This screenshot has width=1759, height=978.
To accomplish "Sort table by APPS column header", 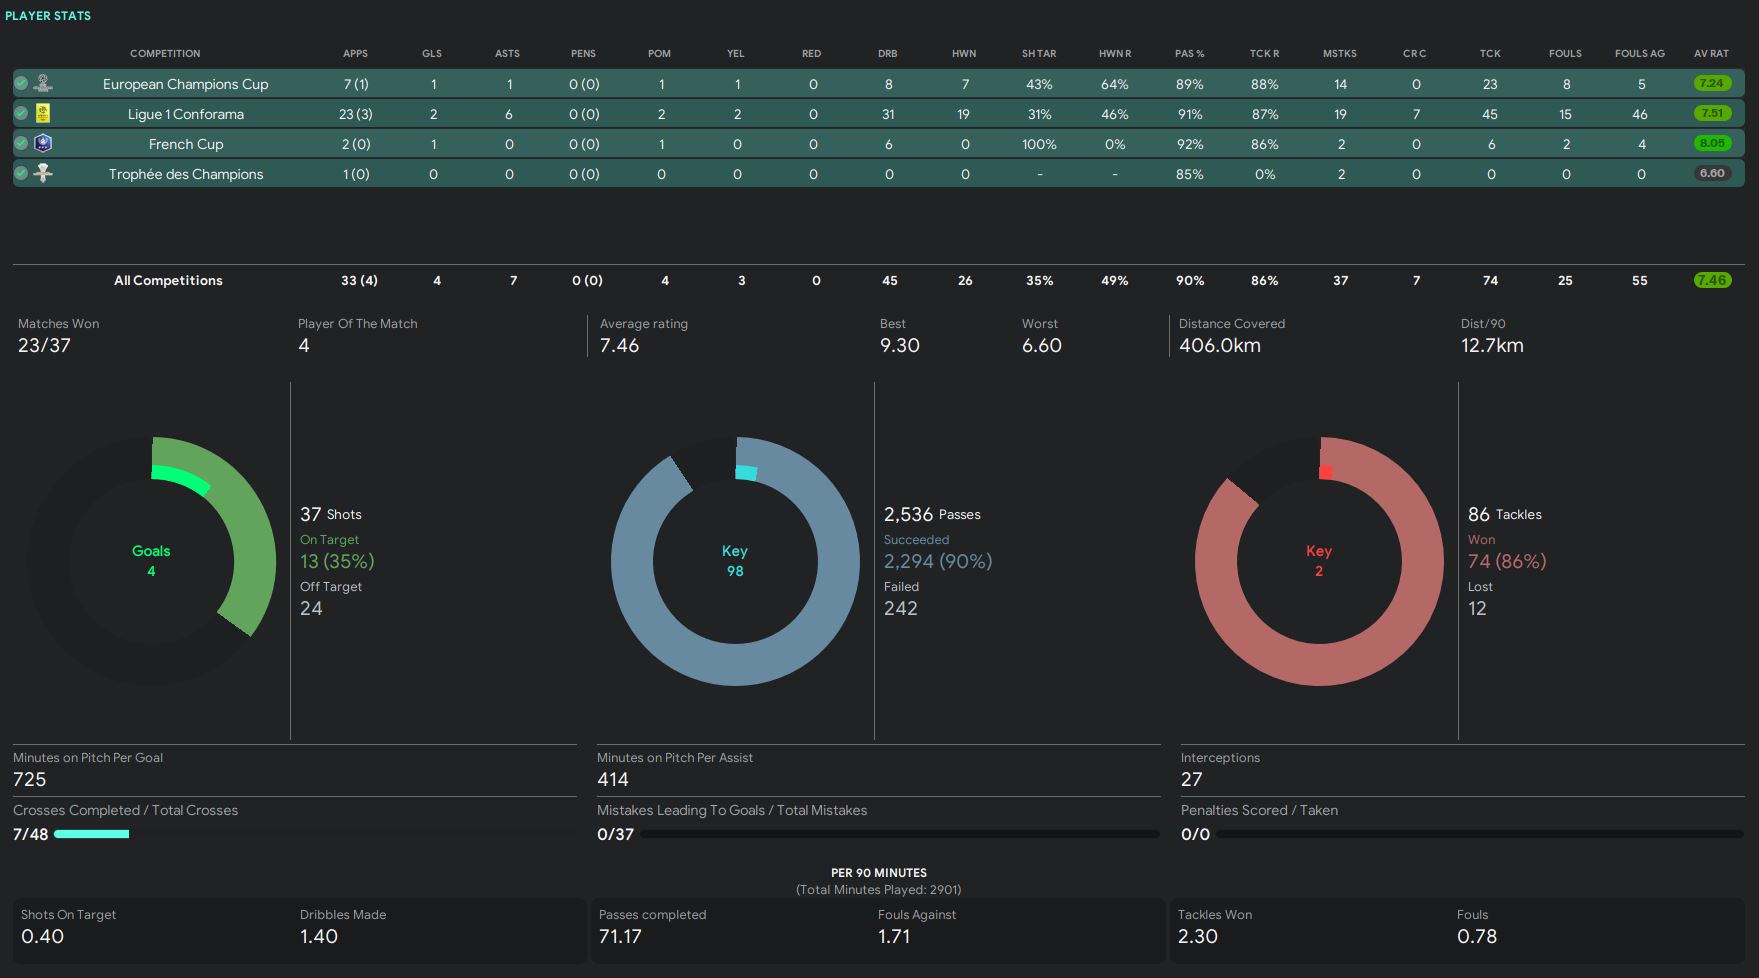I will (x=355, y=54).
